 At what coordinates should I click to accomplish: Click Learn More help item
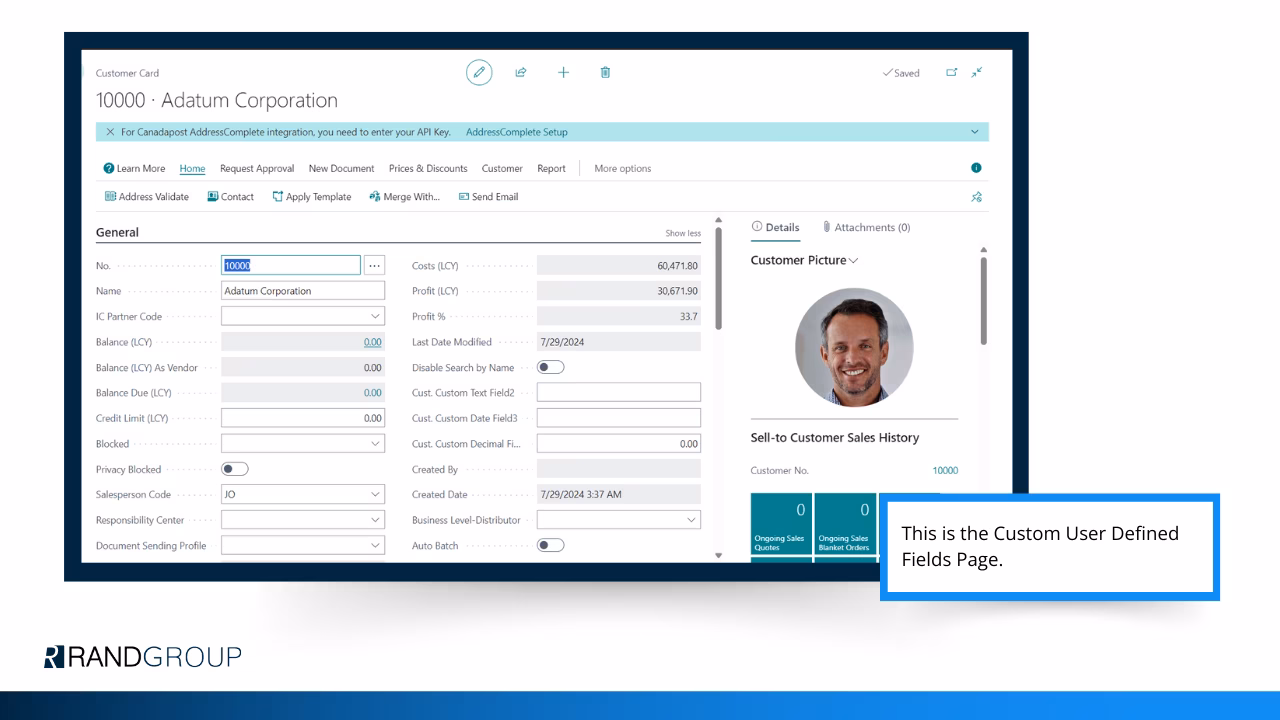click(x=135, y=169)
